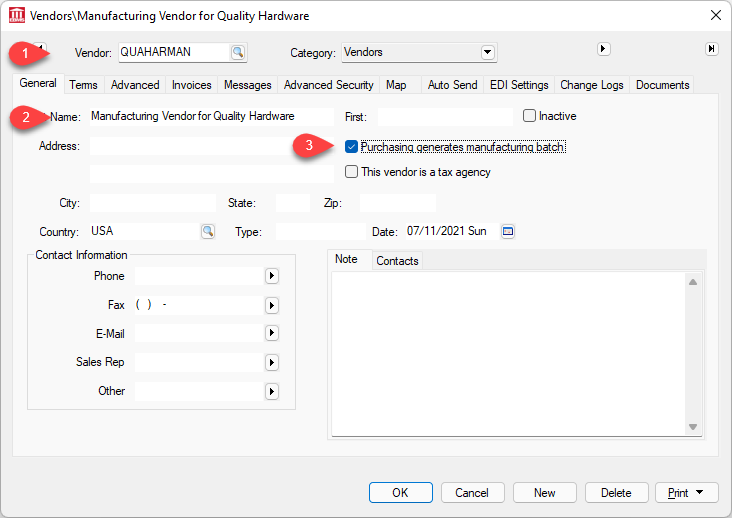732x518 pixels.
Task: Click the Type input field
Action: [x=321, y=231]
